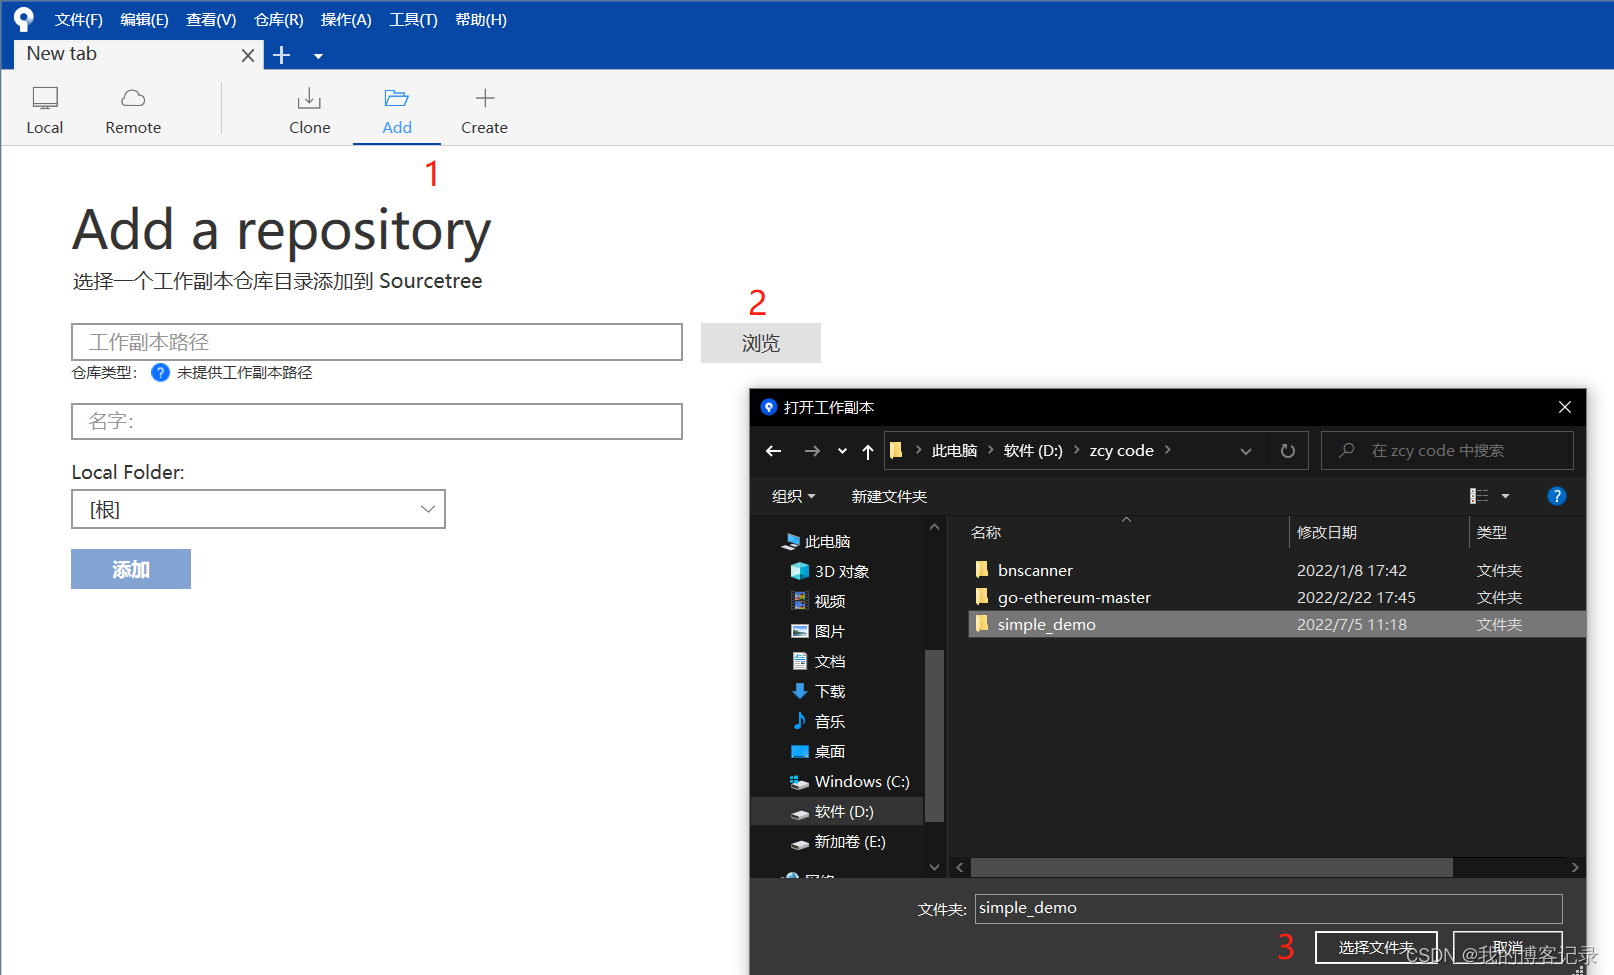This screenshot has width=1614, height=975.
Task: Navigate back in the file dialog
Action: pos(773,450)
